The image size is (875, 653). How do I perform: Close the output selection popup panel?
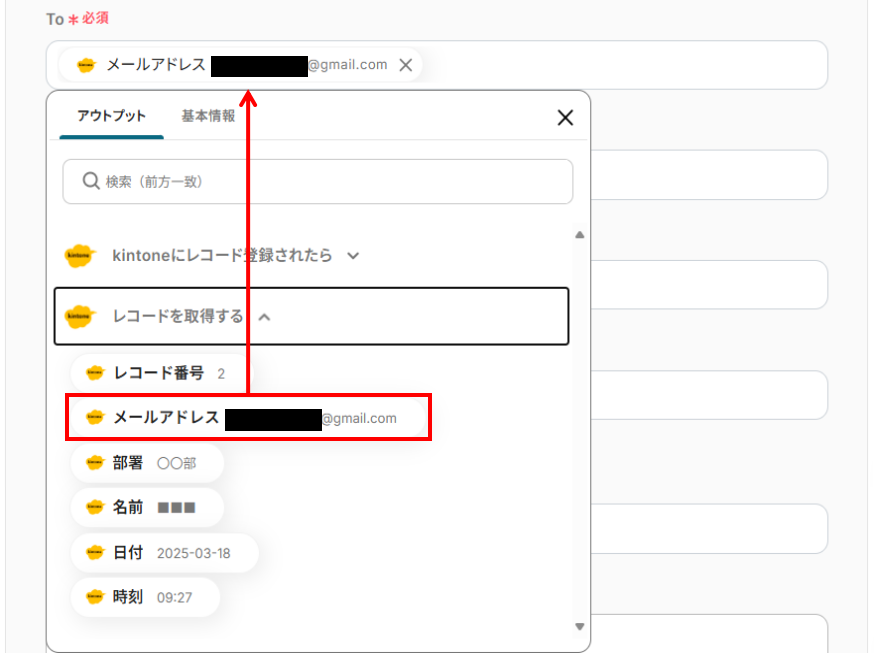point(565,118)
